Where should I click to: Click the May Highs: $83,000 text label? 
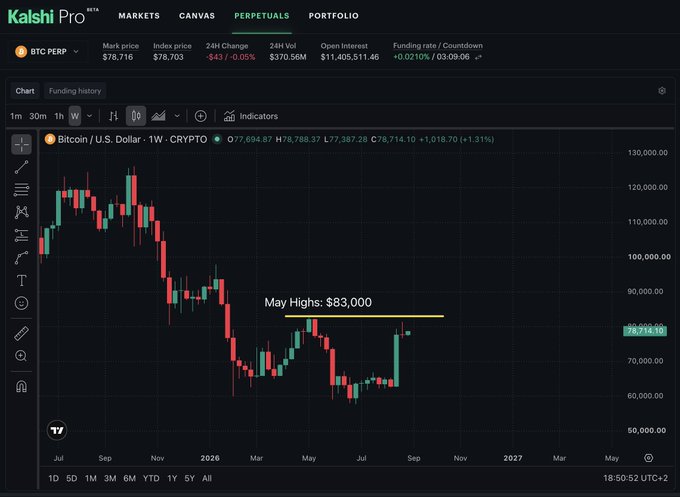point(318,302)
